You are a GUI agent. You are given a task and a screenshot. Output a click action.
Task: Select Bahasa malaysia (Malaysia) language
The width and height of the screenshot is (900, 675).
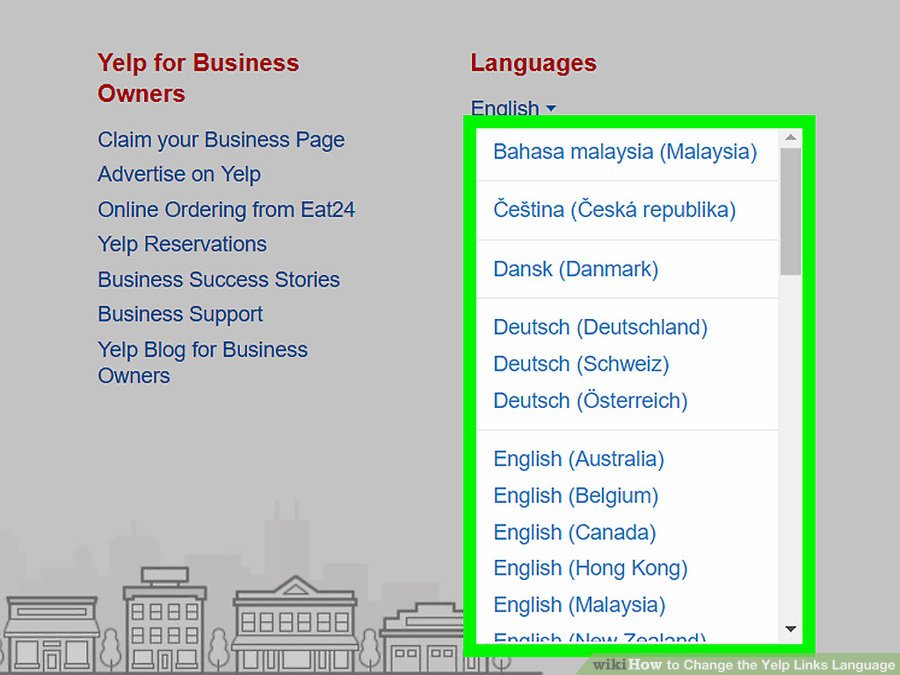(625, 152)
